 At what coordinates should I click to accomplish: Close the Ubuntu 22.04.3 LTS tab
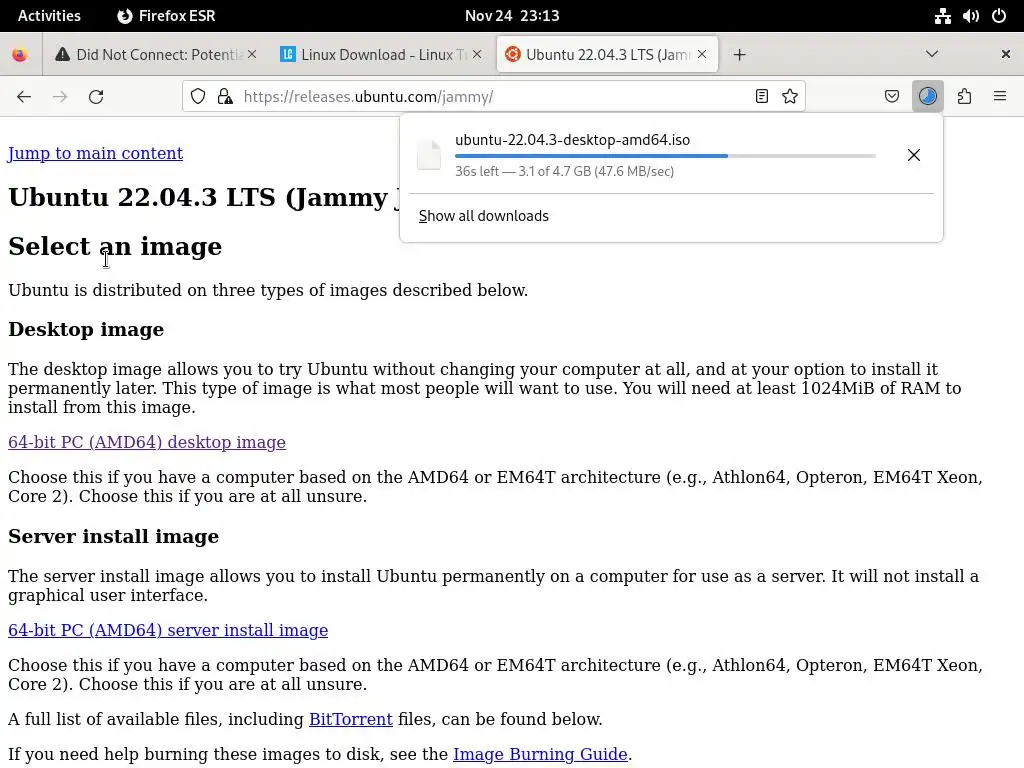pos(702,54)
